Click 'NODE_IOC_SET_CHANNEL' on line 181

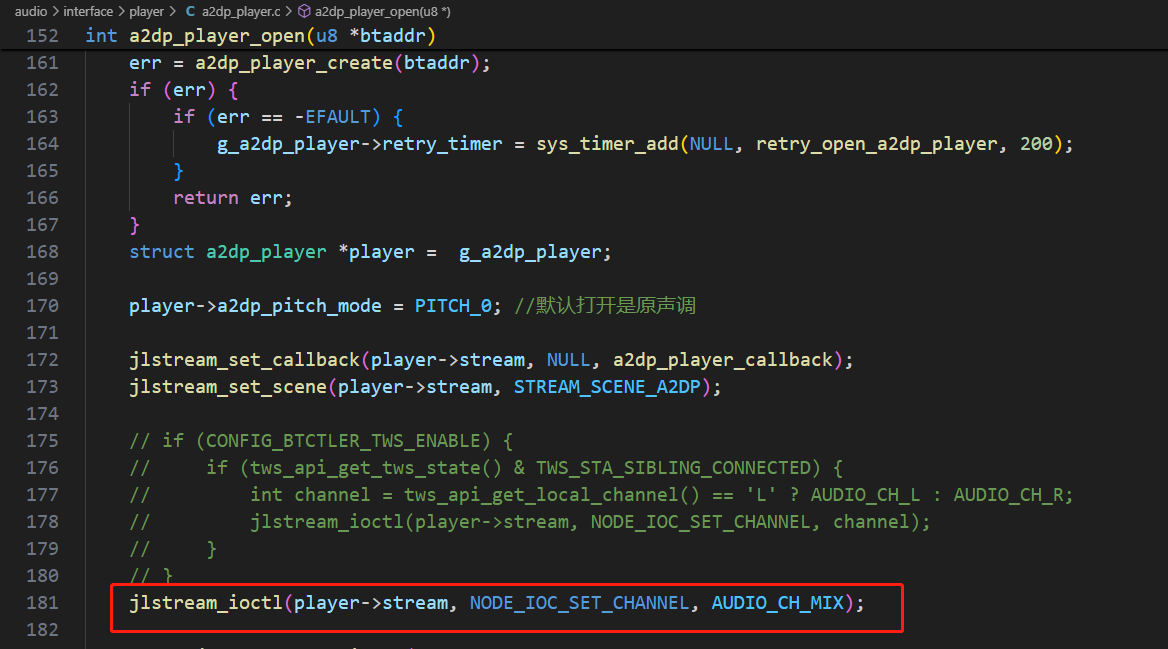580,603
